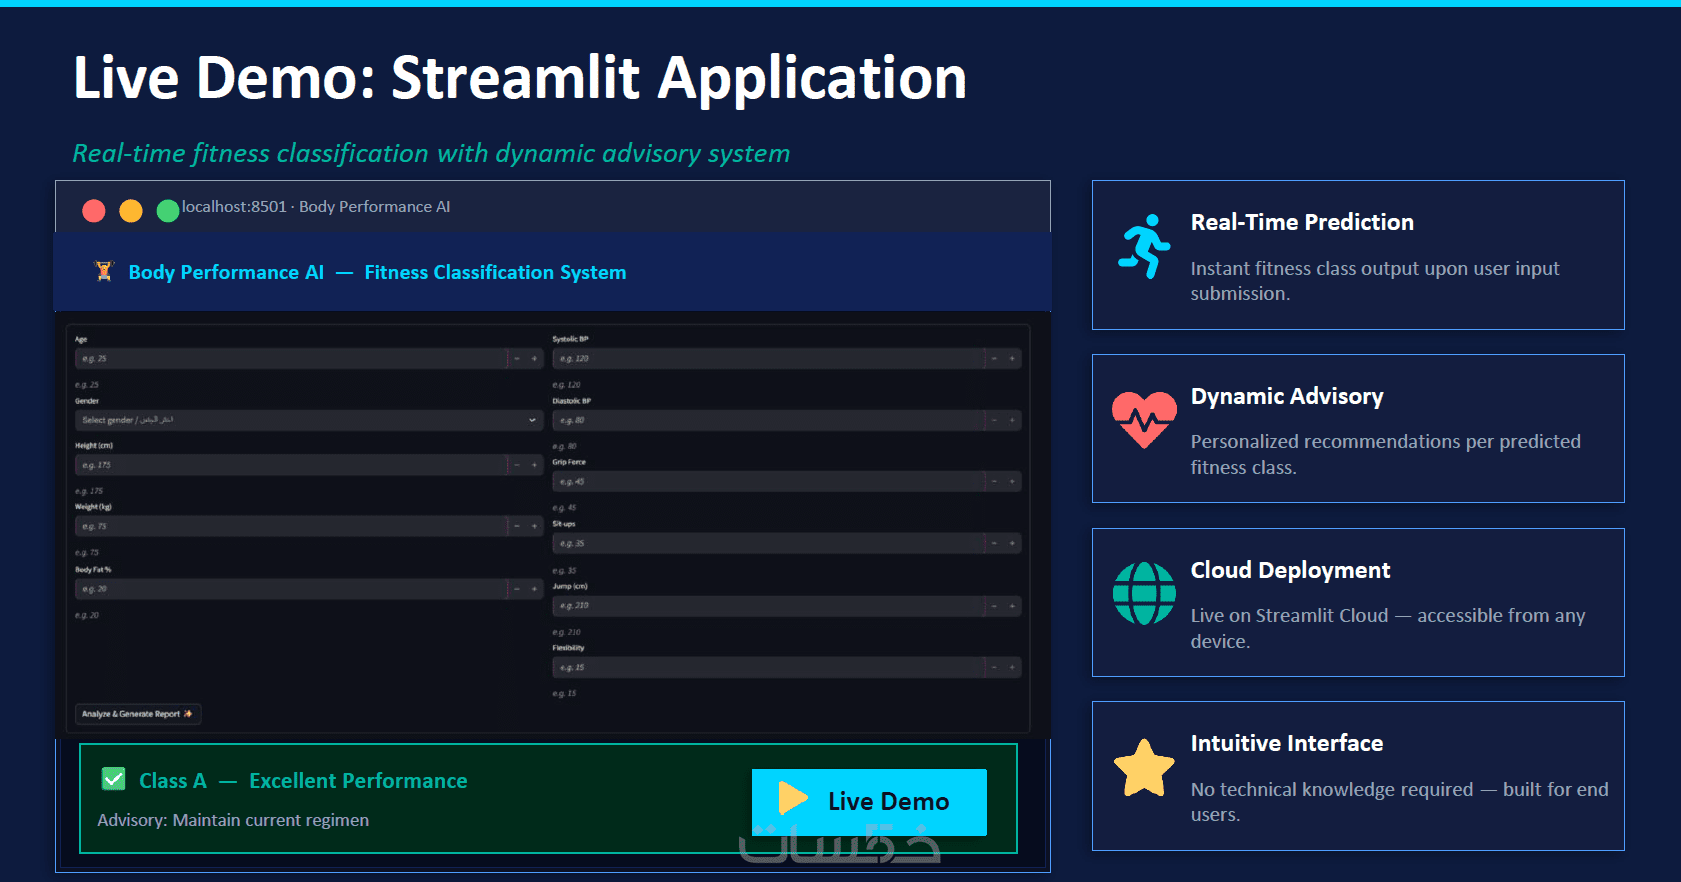
Task: Click the yellow dot in the browser bar
Action: 131,210
